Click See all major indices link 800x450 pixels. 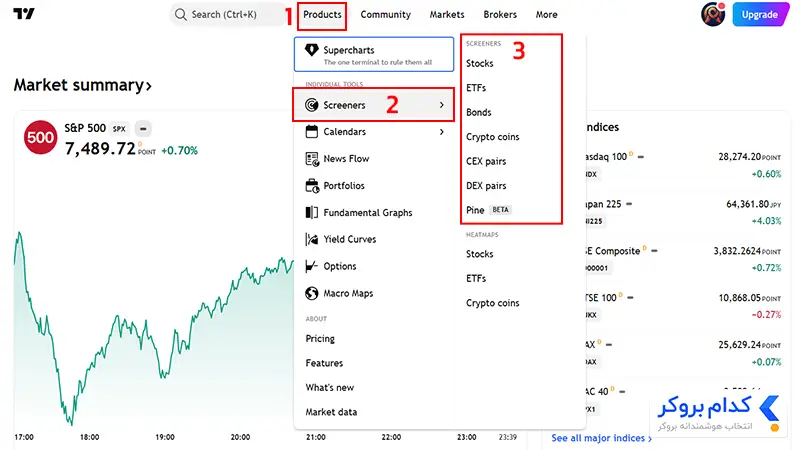[x=602, y=438]
